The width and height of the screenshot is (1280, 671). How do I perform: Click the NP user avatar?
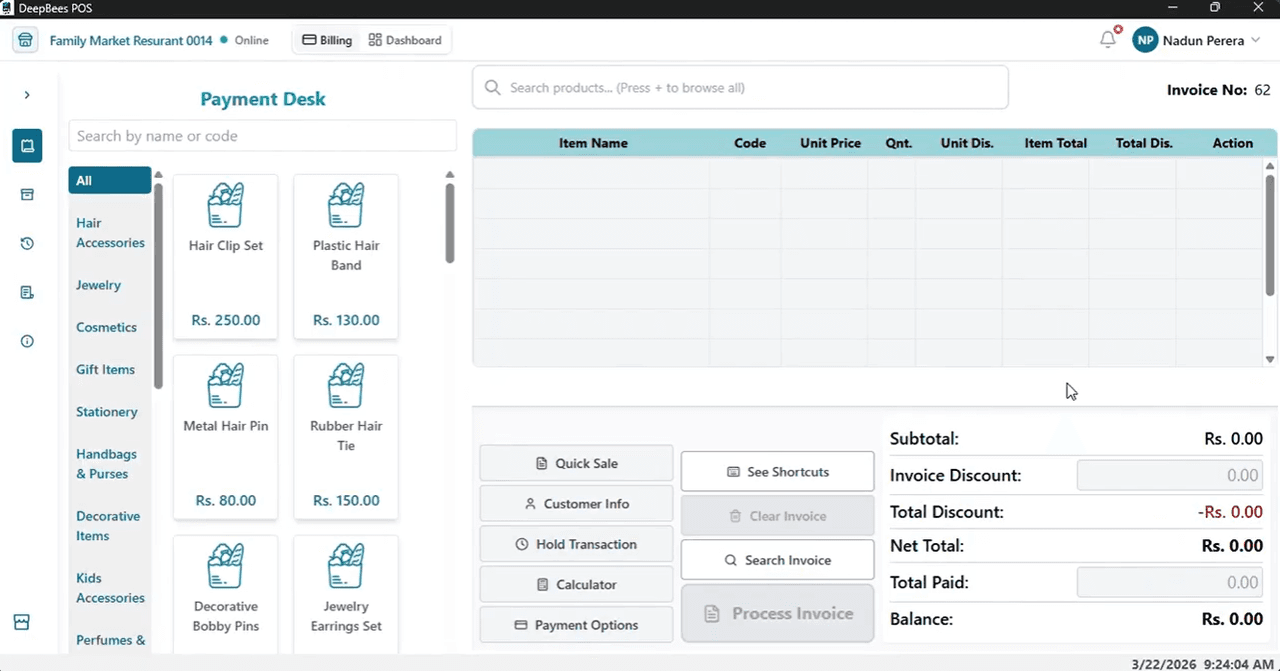pos(1145,40)
